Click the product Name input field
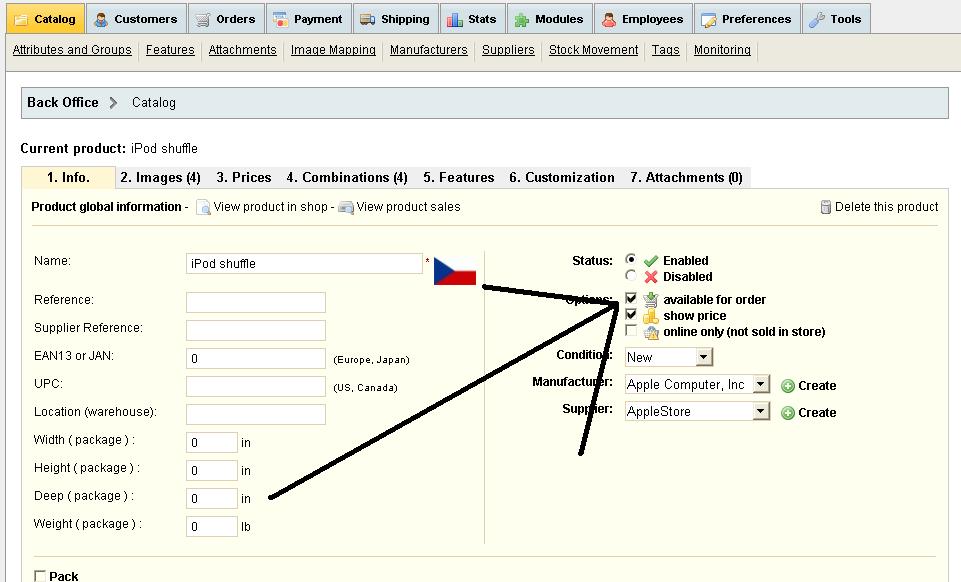Screen dimensions: 961x582 click(305, 263)
